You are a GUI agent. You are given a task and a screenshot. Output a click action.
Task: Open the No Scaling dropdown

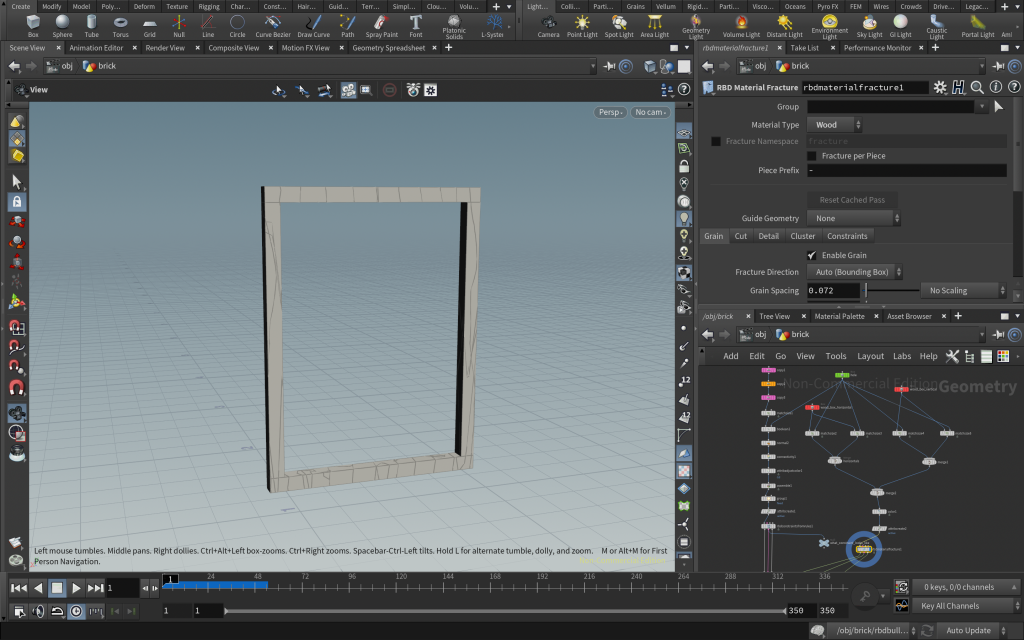click(963, 290)
